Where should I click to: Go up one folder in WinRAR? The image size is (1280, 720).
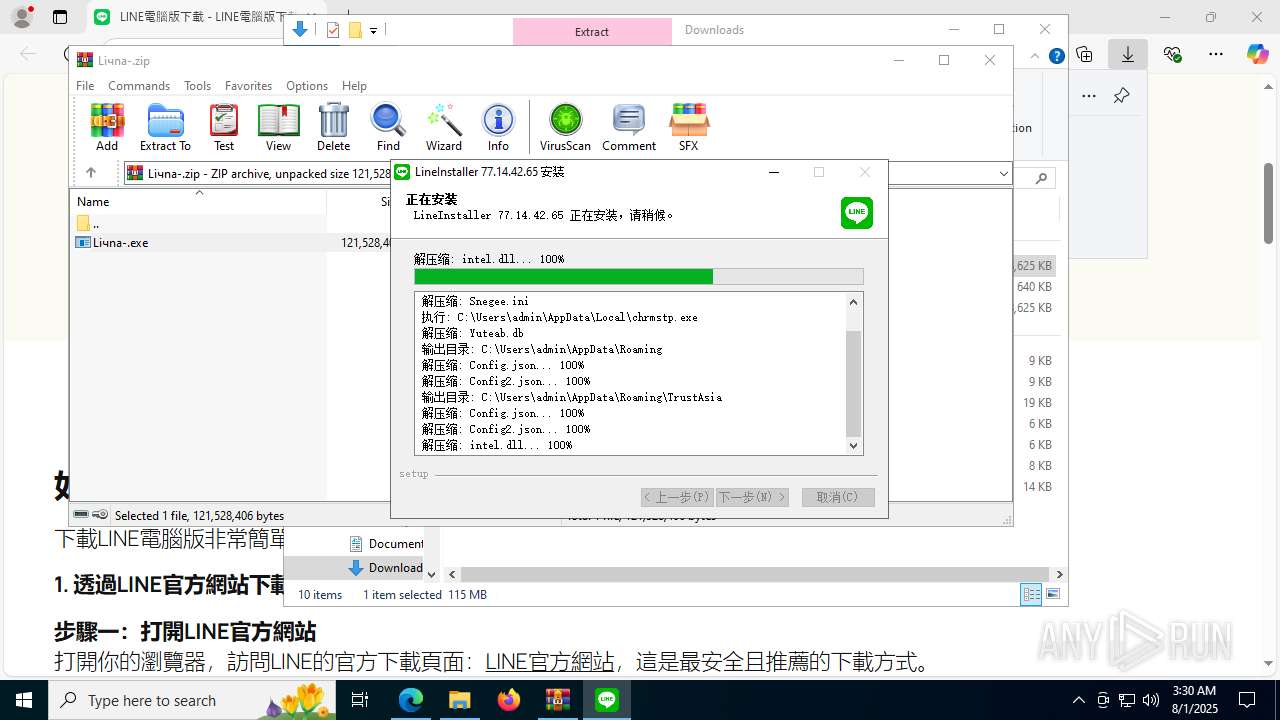pos(90,173)
